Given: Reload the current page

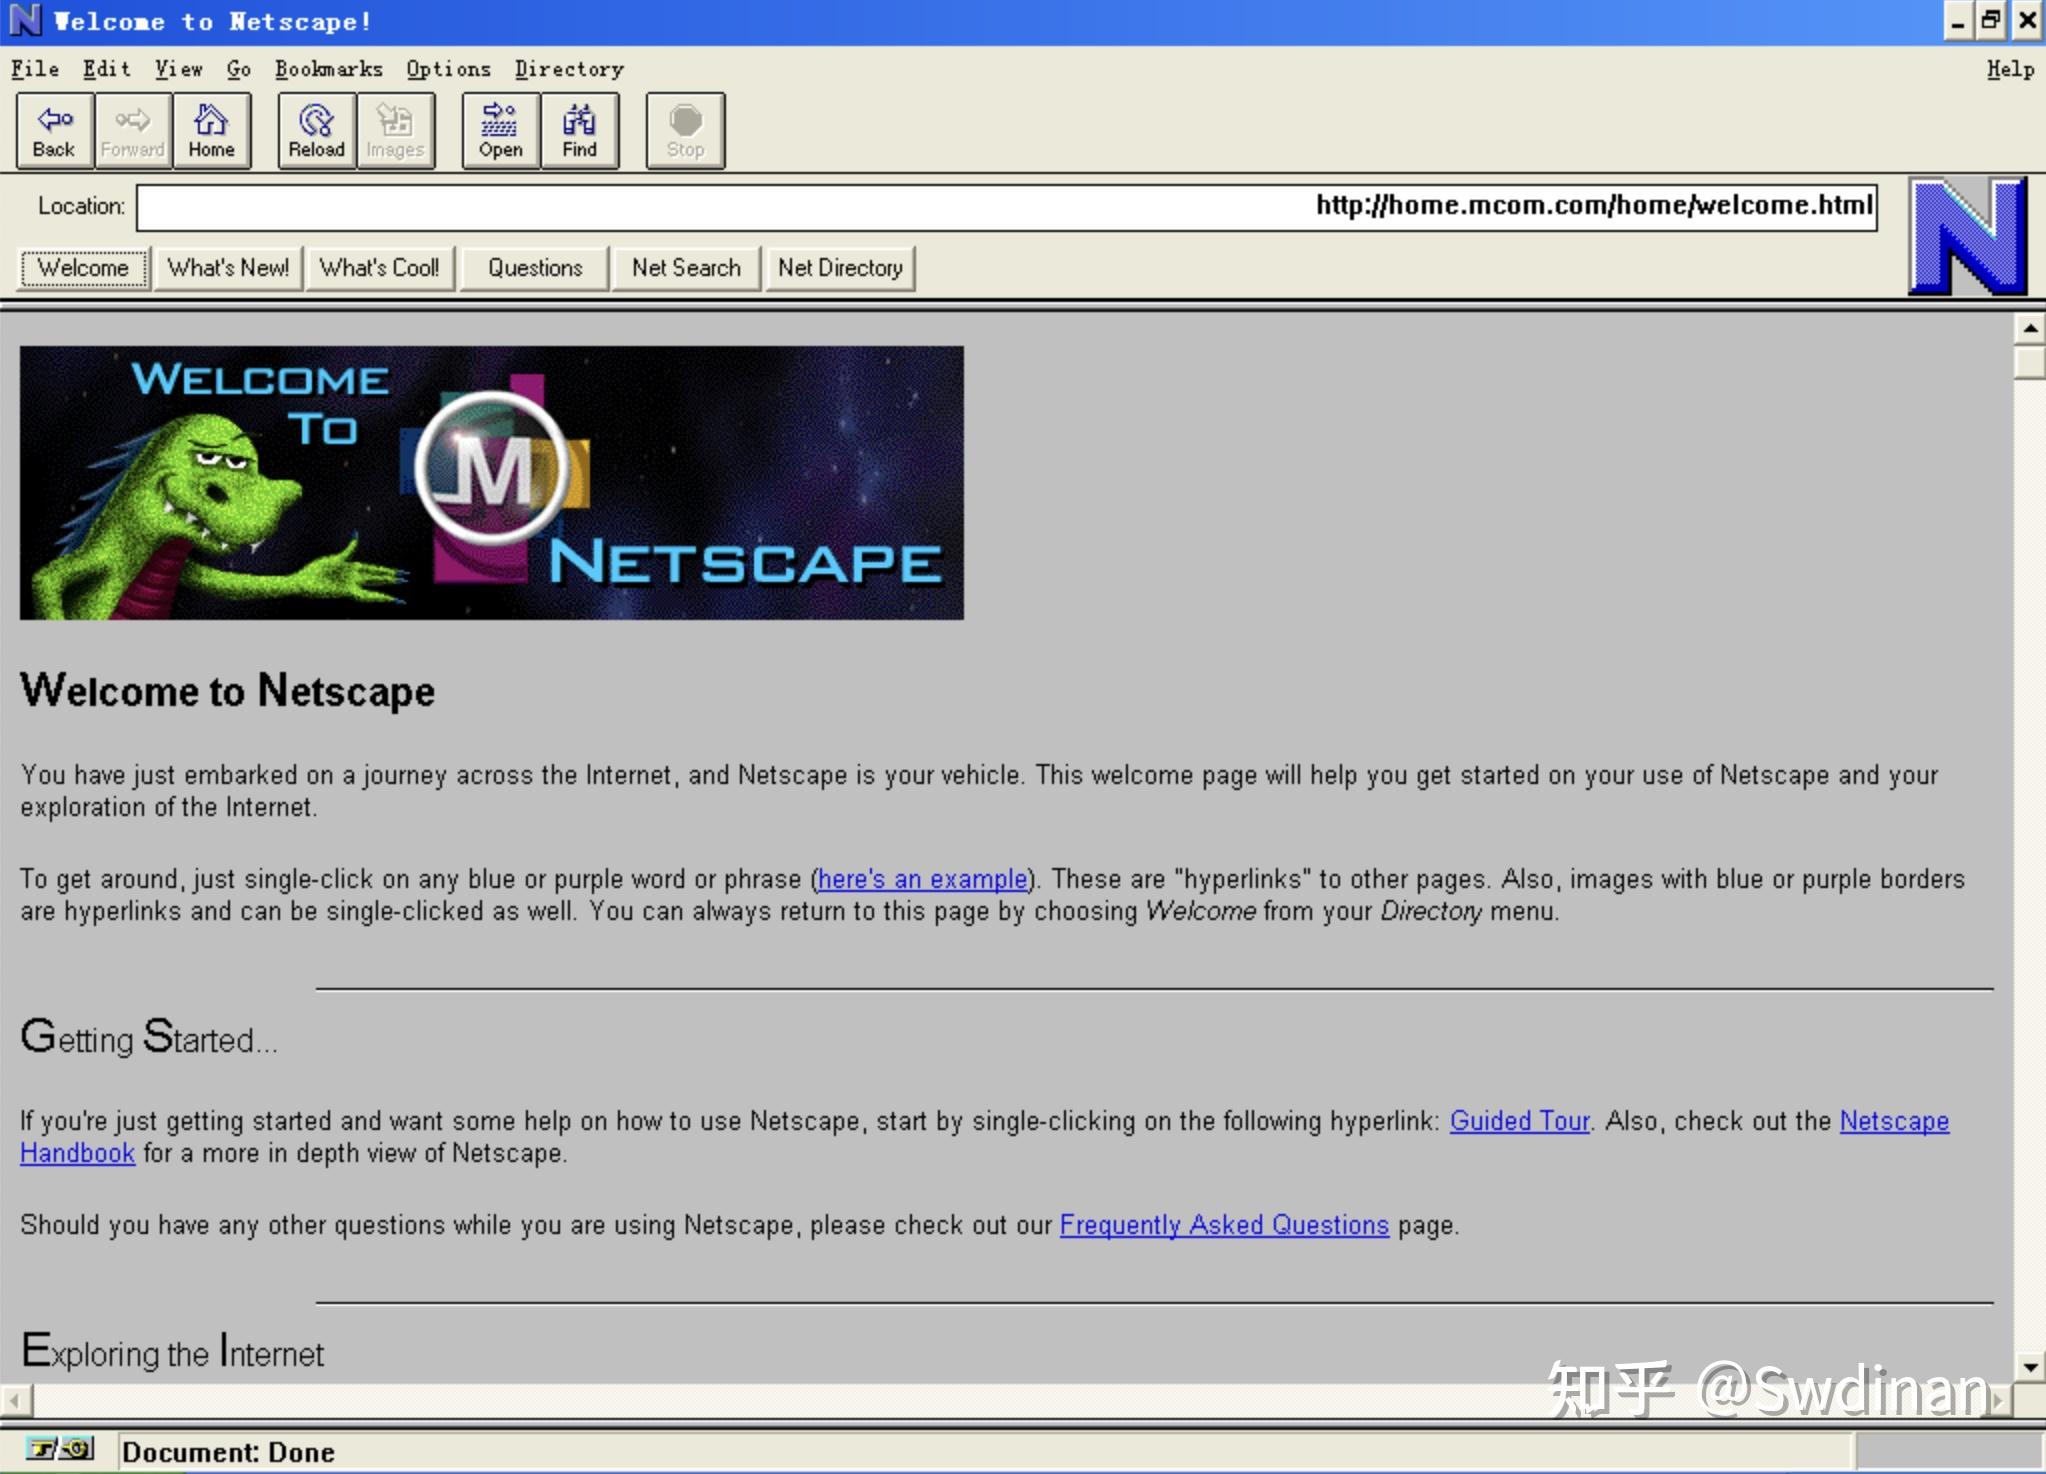Looking at the screenshot, I should click(316, 131).
